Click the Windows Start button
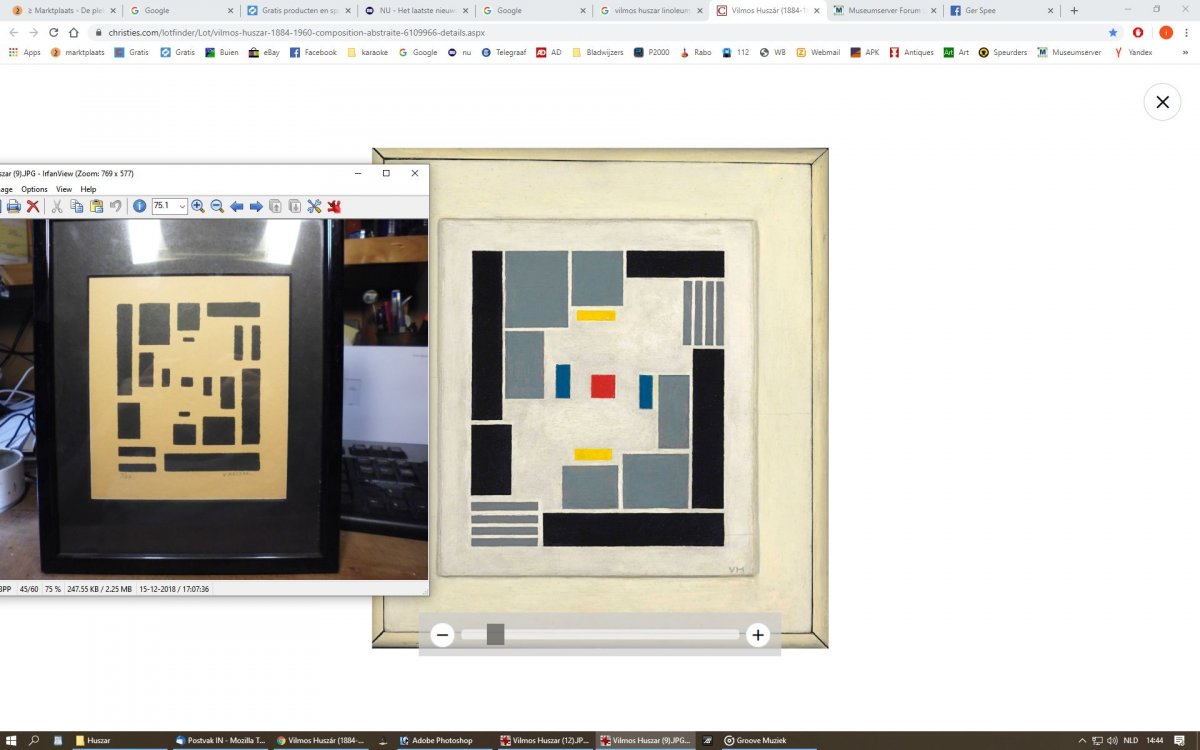 tap(10, 740)
